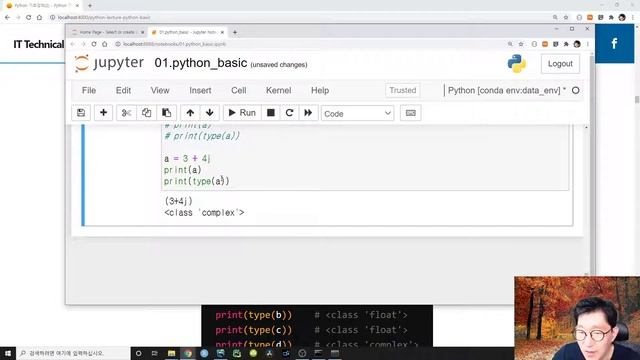640x360 pixels.
Task: Click the background window's localhost address bar
Action: (104, 18)
